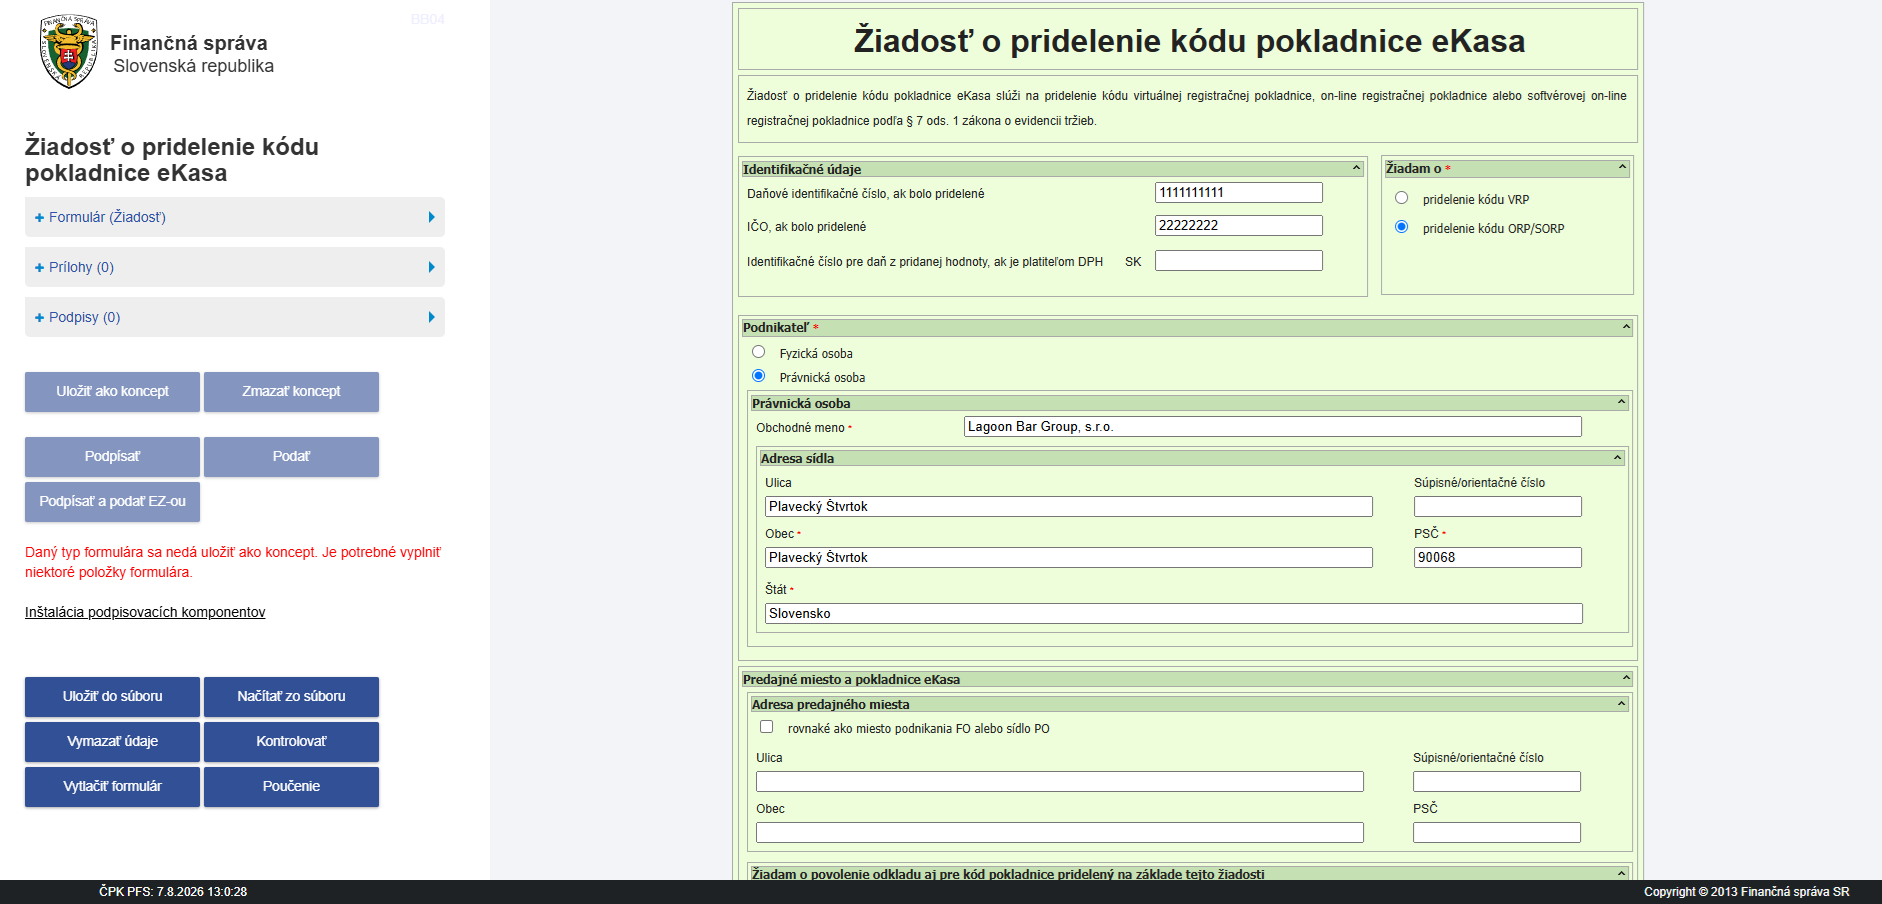Viewport: 1882px width, 904px height.
Task: Focus the IČO input field
Action: click(1238, 226)
